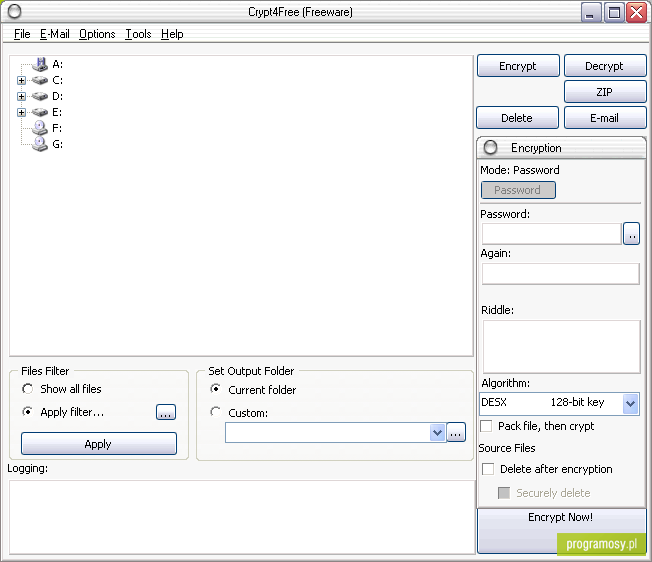Viewport: 652px width, 562px height.
Task: Click the A: drive label
Action: click(57, 64)
